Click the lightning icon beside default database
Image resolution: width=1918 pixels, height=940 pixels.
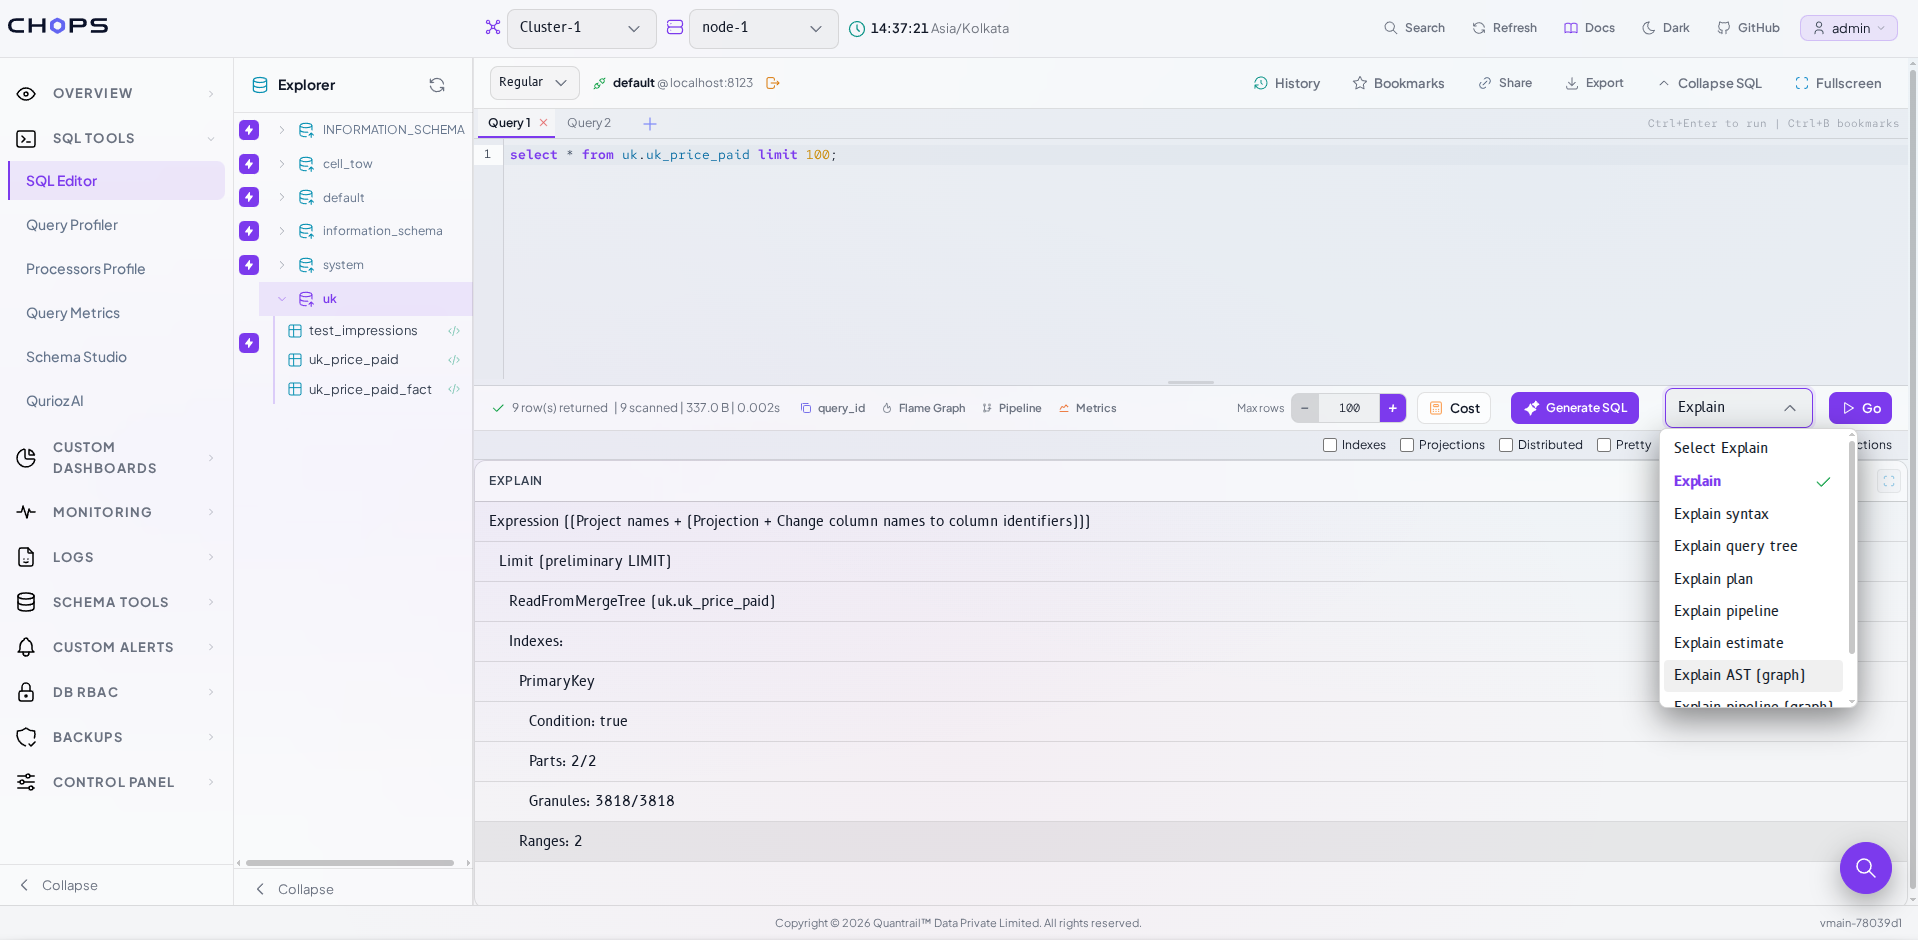[249, 197]
